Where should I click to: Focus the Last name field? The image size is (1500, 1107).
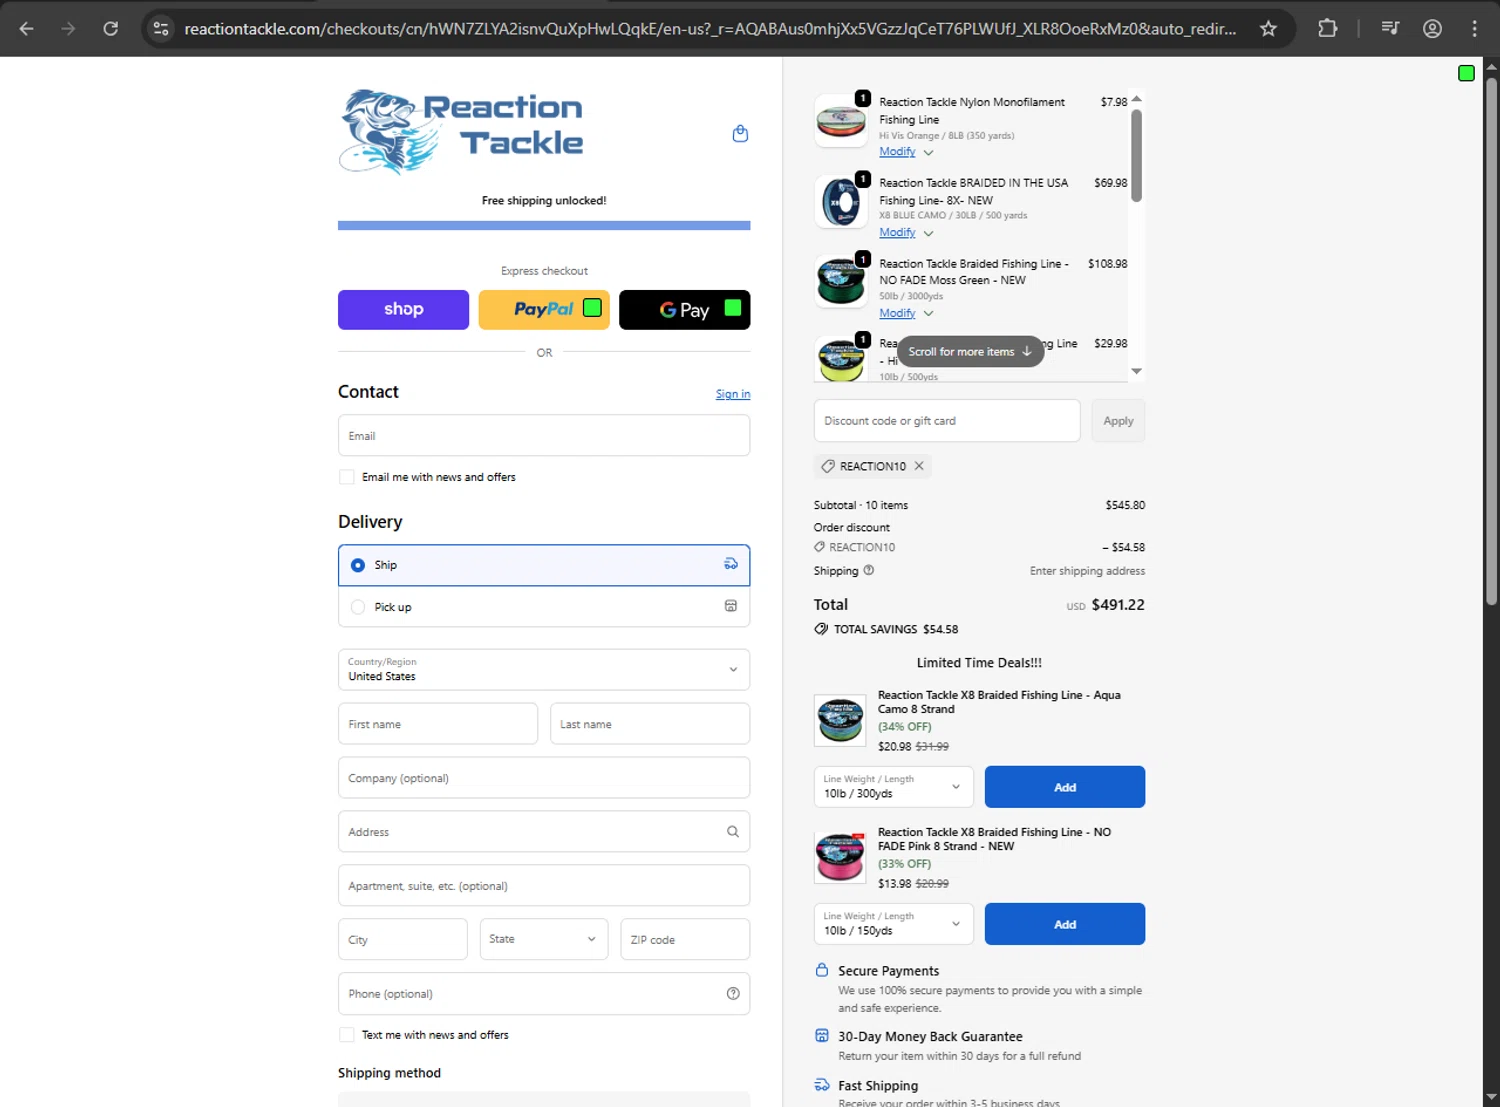tap(650, 724)
